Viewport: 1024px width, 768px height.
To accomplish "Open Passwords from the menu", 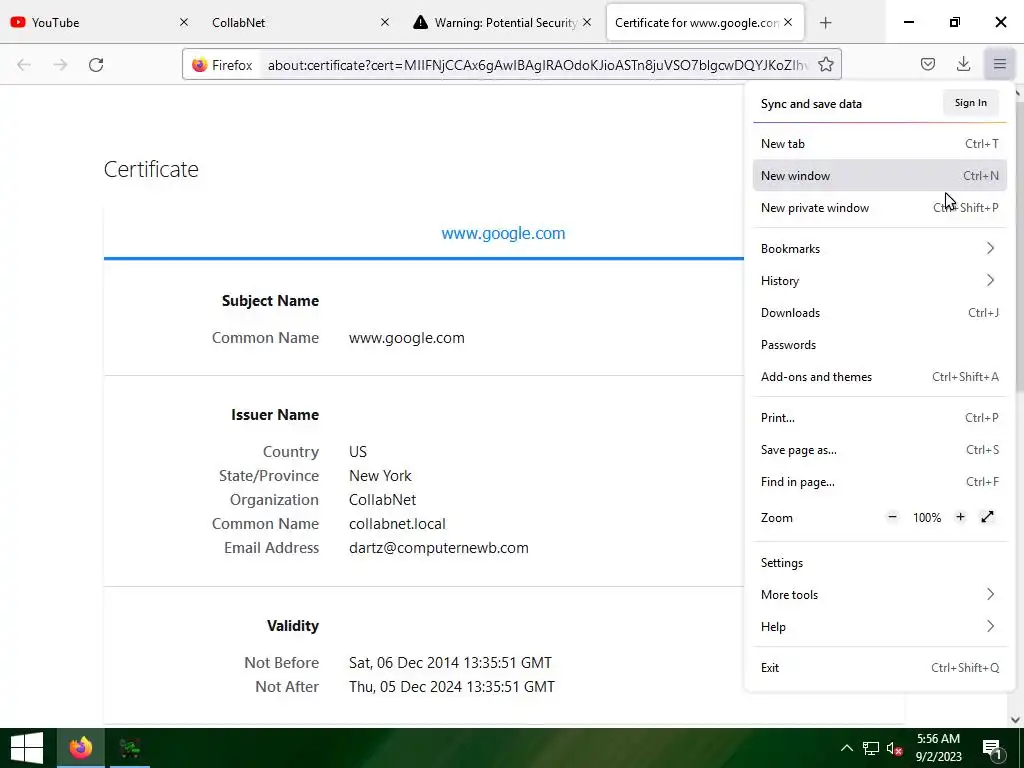I will click(x=880, y=345).
